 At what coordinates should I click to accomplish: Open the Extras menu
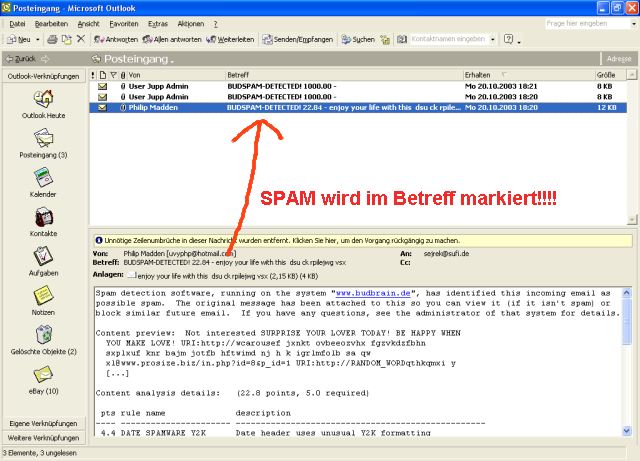157,22
